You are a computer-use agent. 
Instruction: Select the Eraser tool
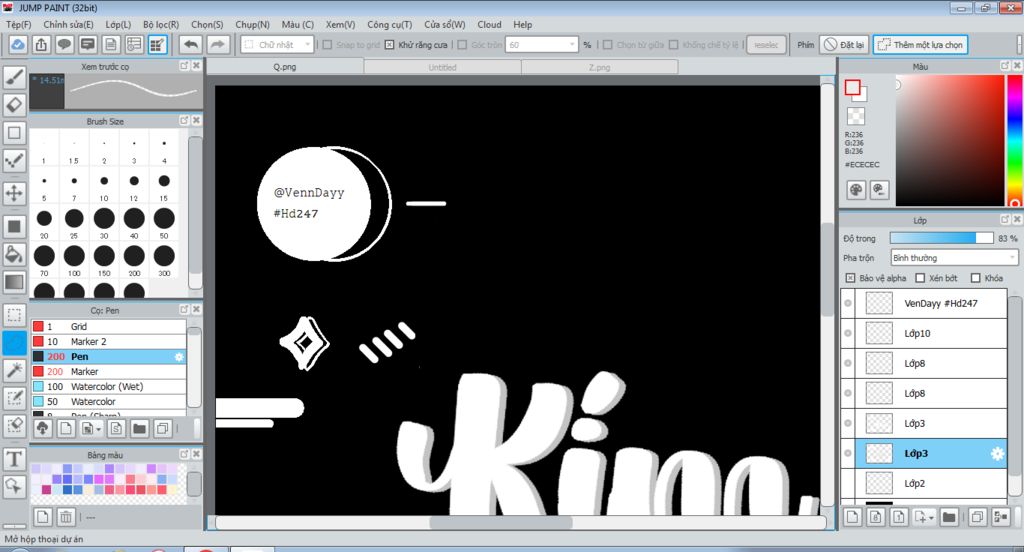(x=14, y=105)
